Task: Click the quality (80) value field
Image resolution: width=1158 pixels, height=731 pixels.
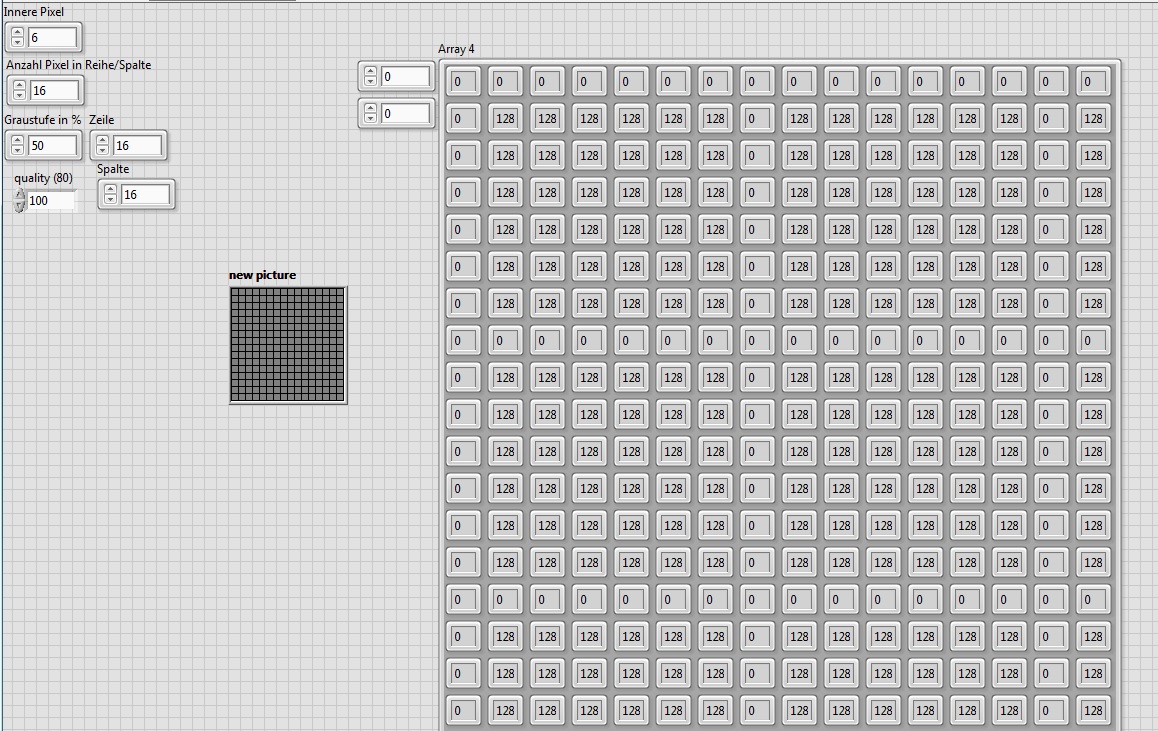Action: pos(51,201)
